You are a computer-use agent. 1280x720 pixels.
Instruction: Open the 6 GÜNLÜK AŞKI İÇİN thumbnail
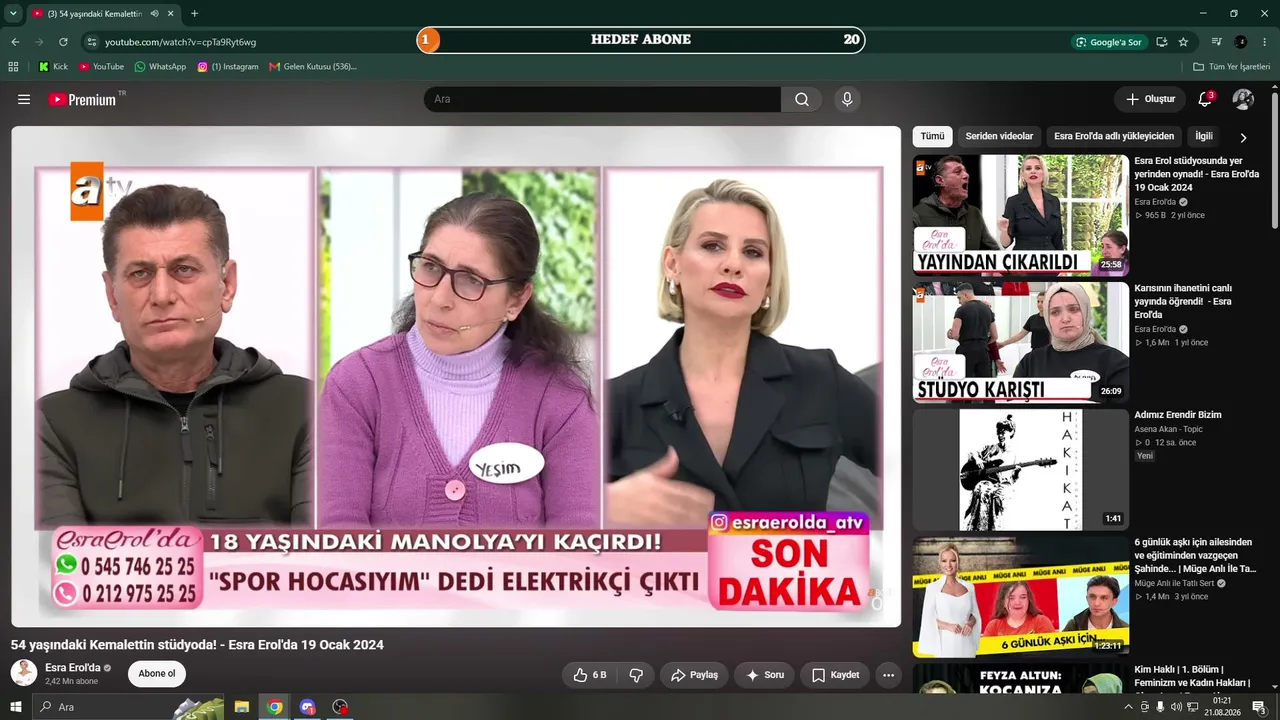point(1021,597)
